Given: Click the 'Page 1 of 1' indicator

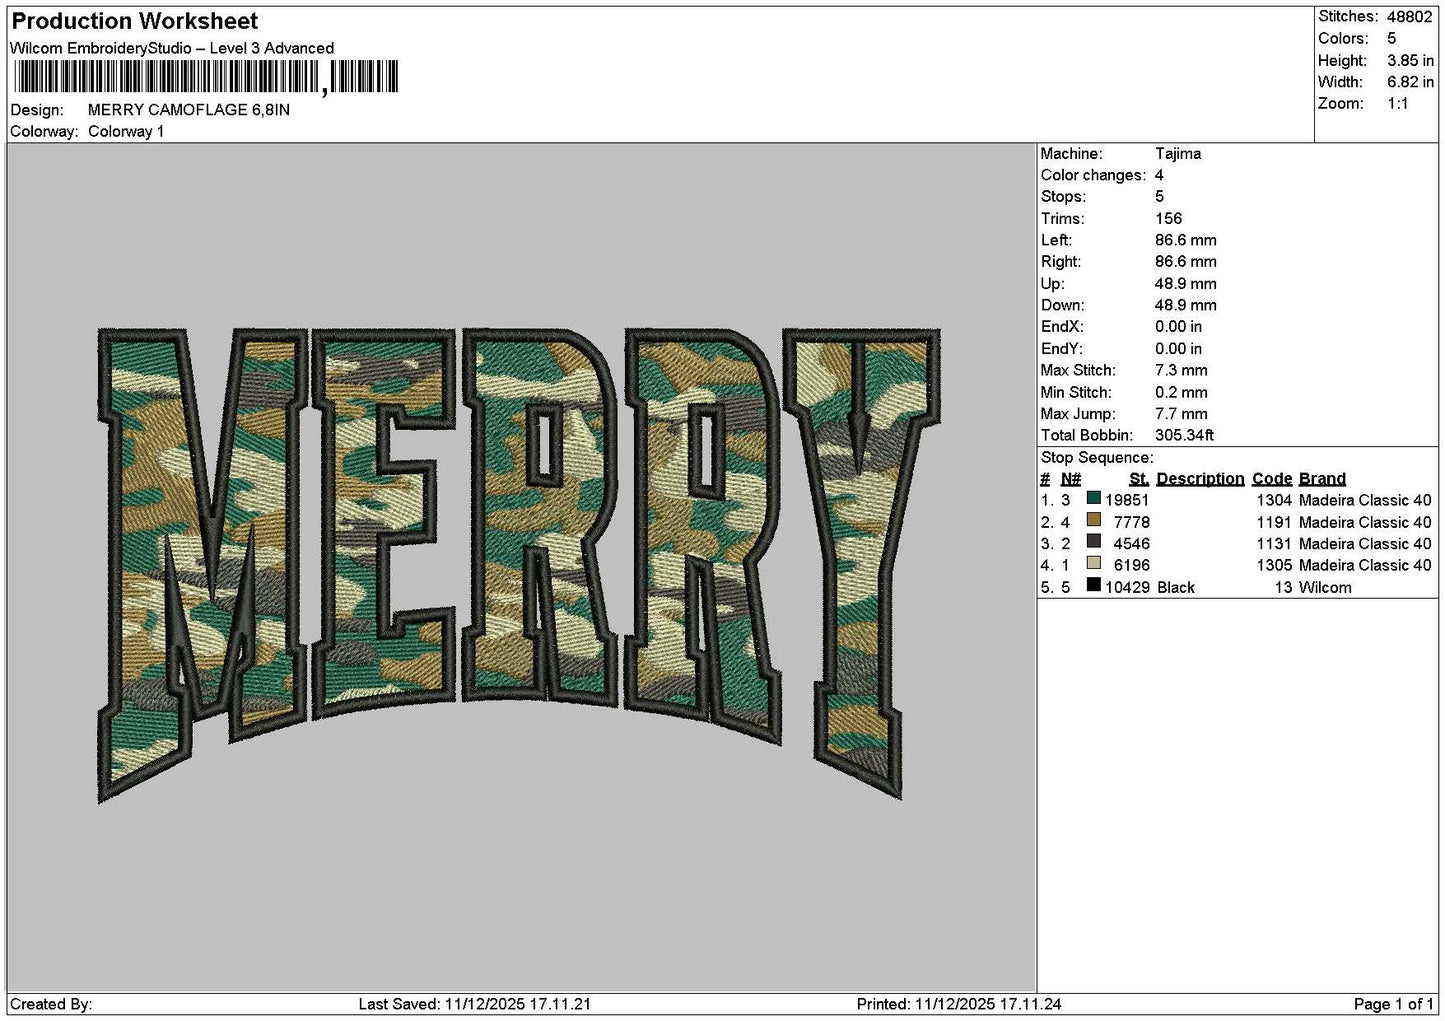Looking at the screenshot, I should point(1395,1004).
